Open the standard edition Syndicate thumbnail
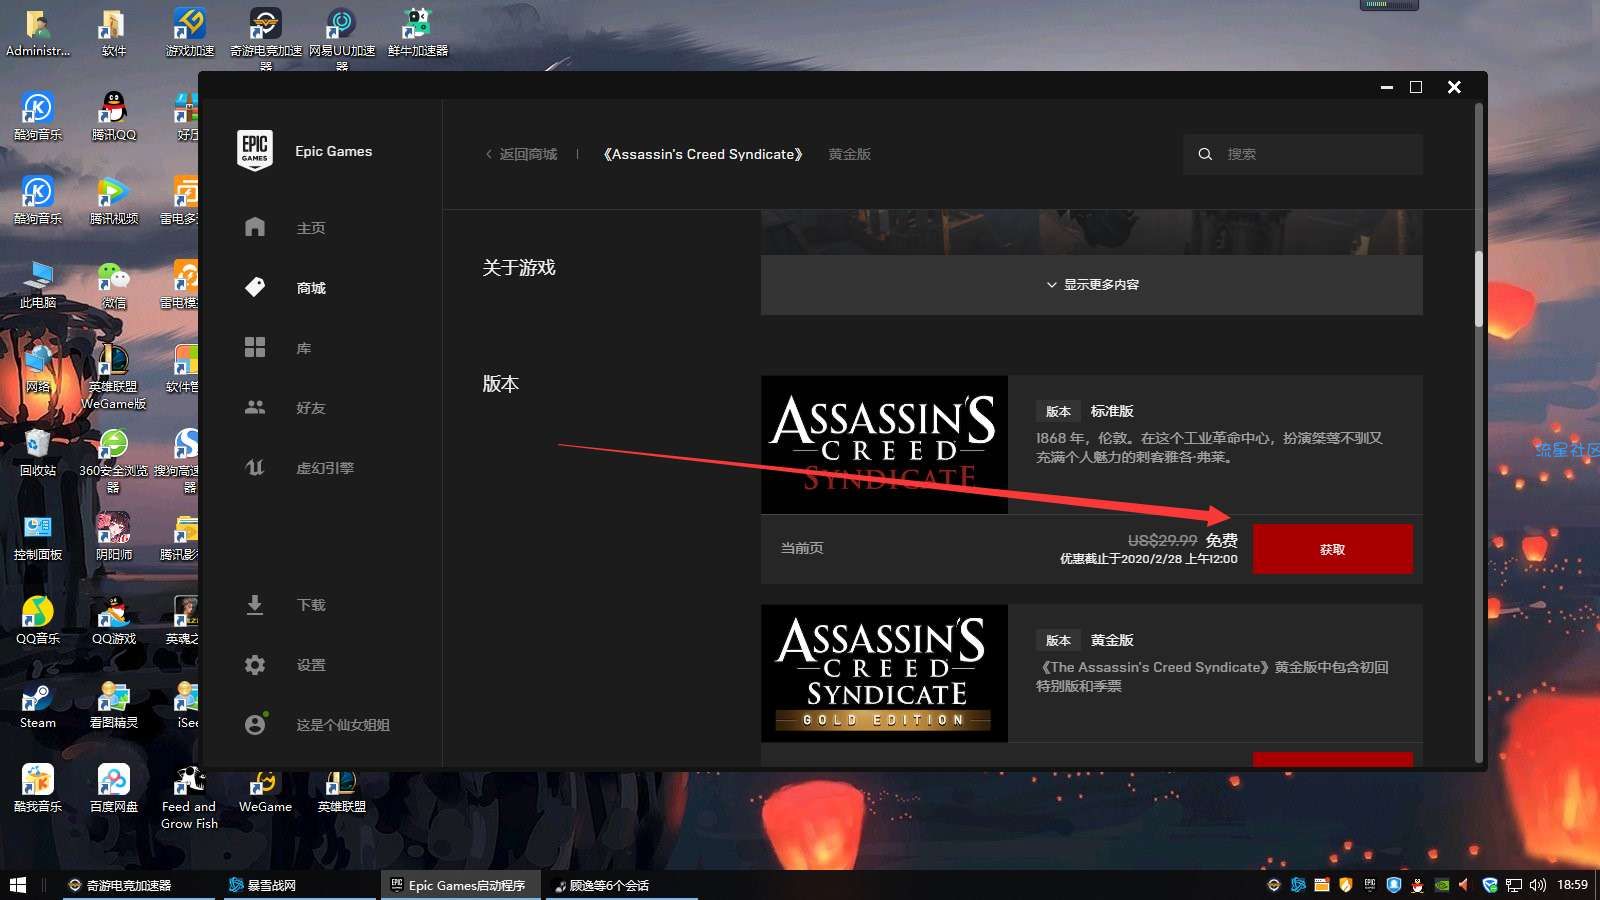 [884, 445]
